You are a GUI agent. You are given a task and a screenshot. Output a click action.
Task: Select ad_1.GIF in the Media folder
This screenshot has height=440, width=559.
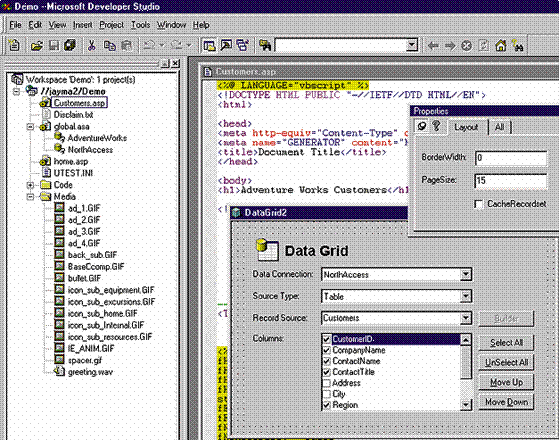click(x=84, y=208)
